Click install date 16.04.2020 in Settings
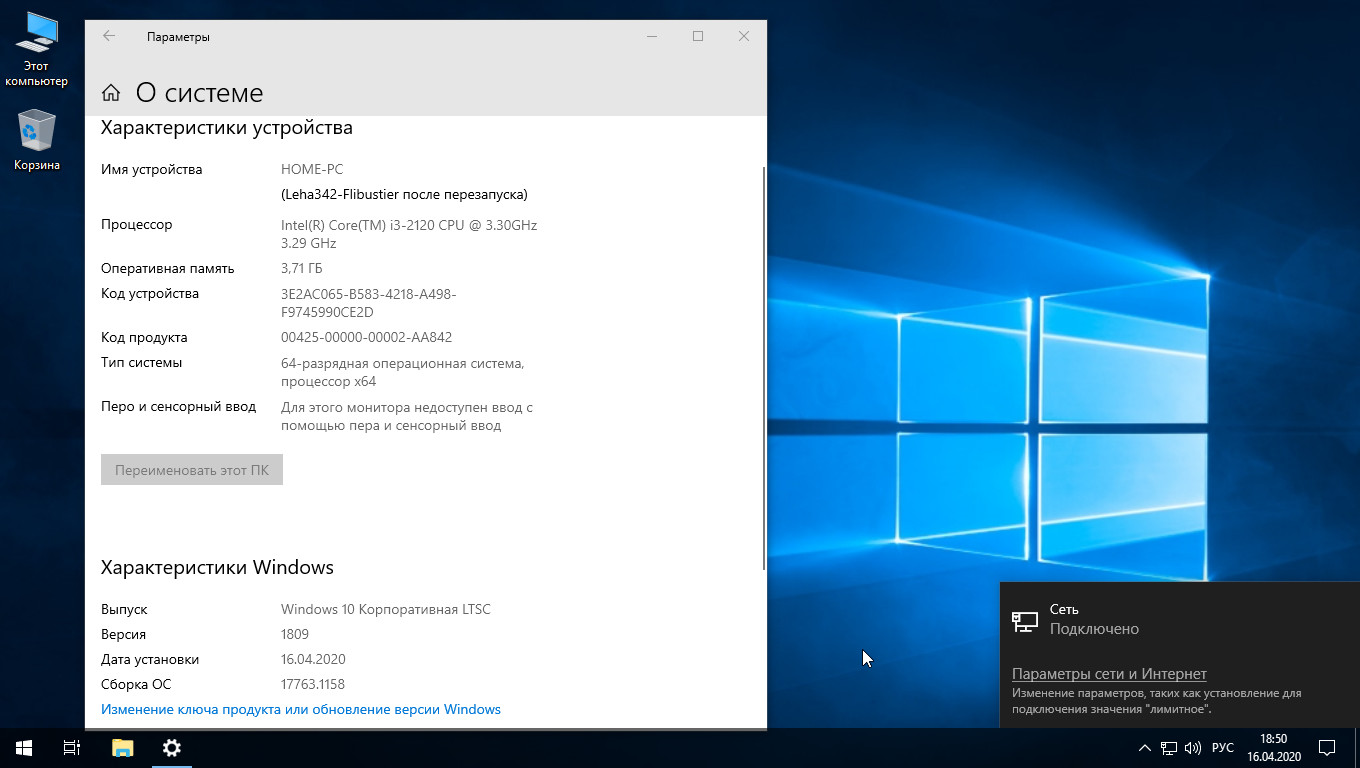1360x768 pixels. (x=313, y=659)
